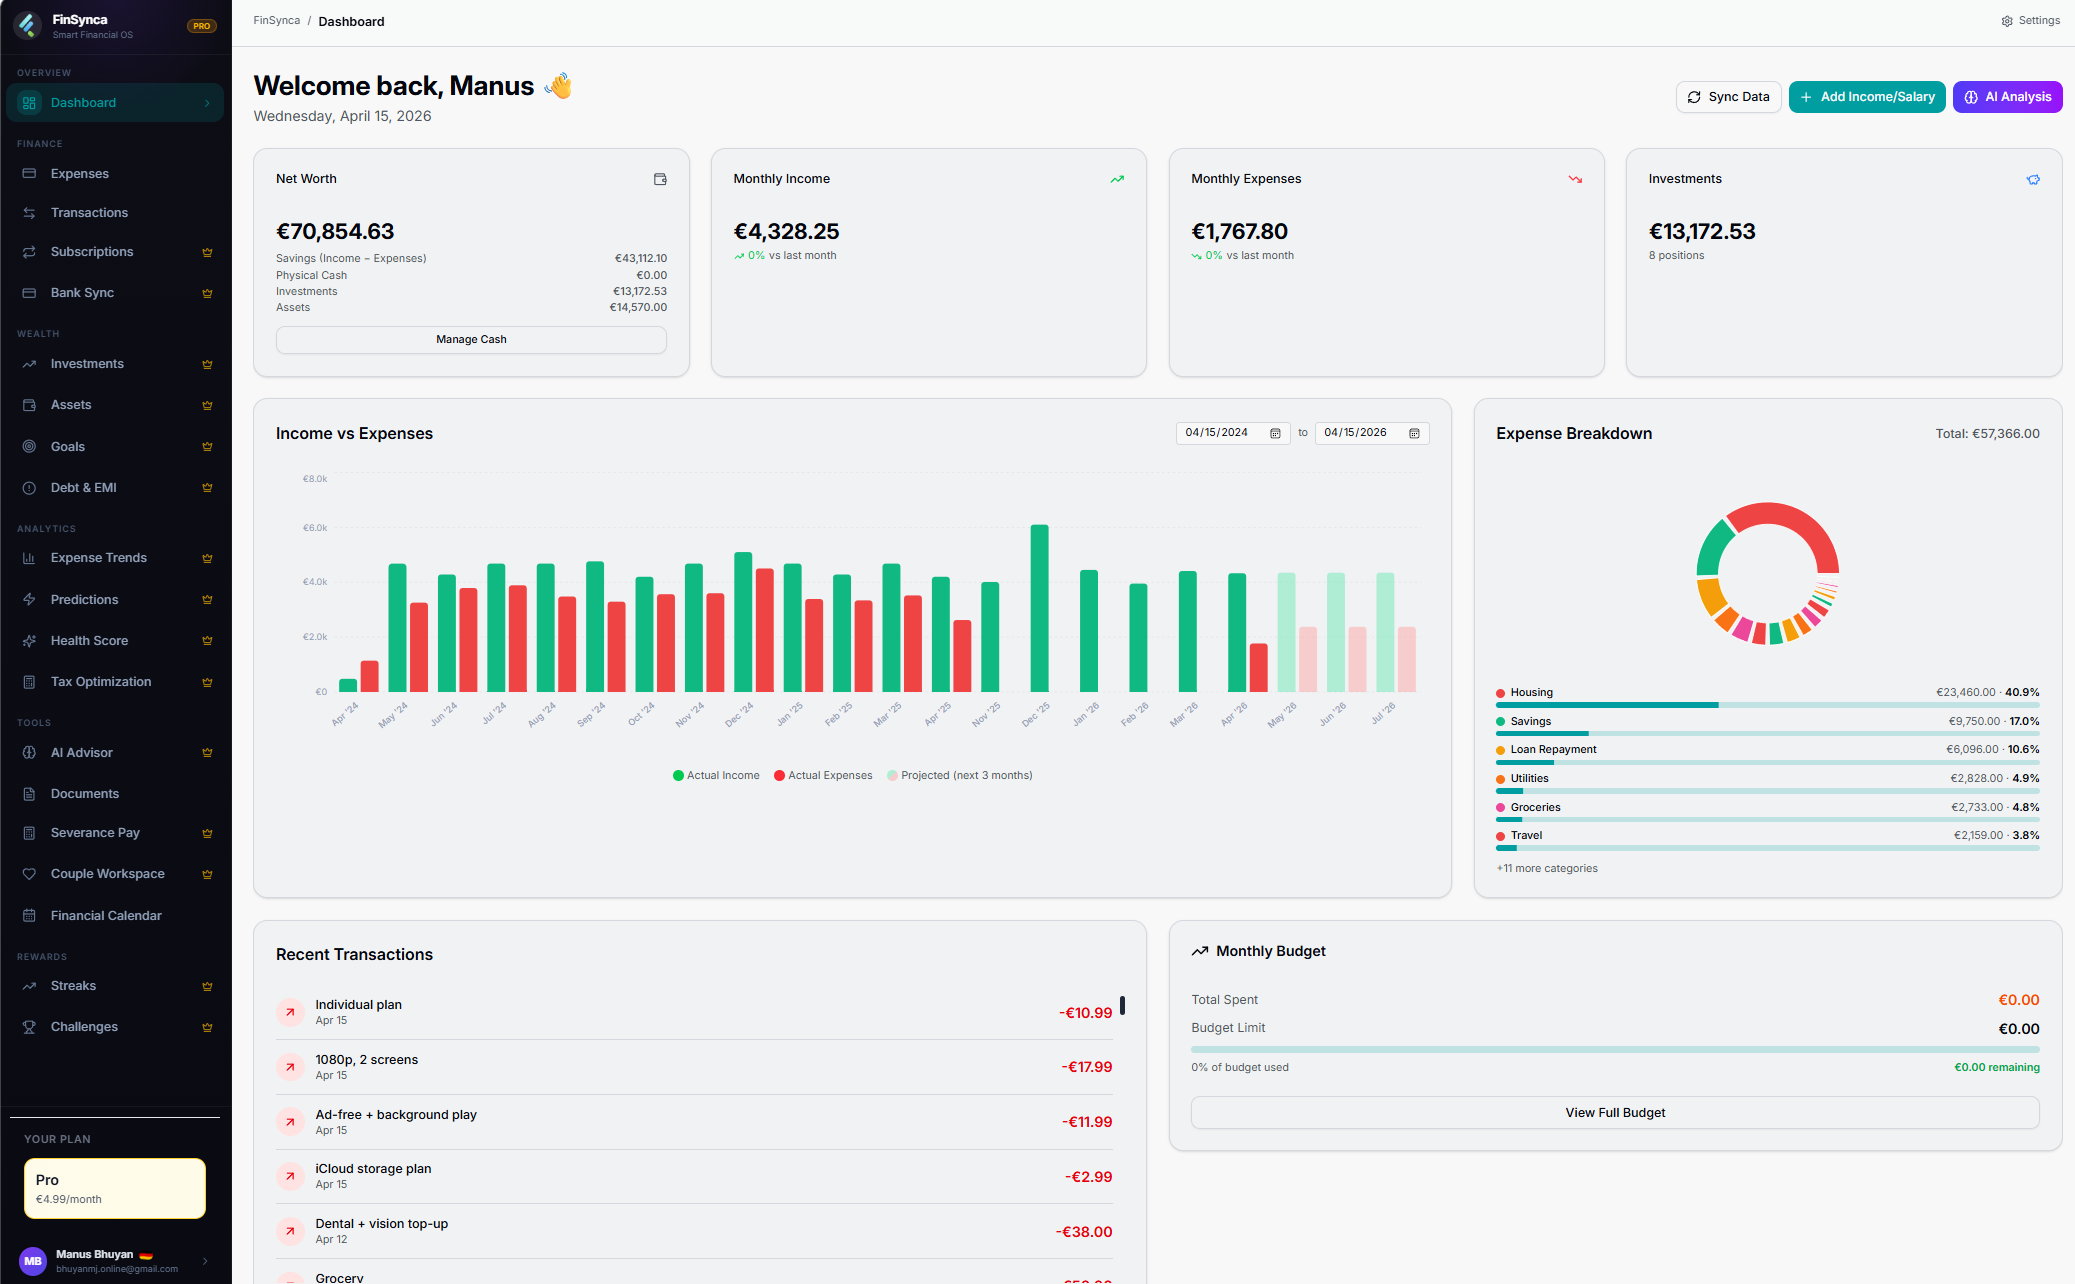The width and height of the screenshot is (2075, 1284).
Task: Click the Monthly Income trend-up icon
Action: pos(1117,180)
